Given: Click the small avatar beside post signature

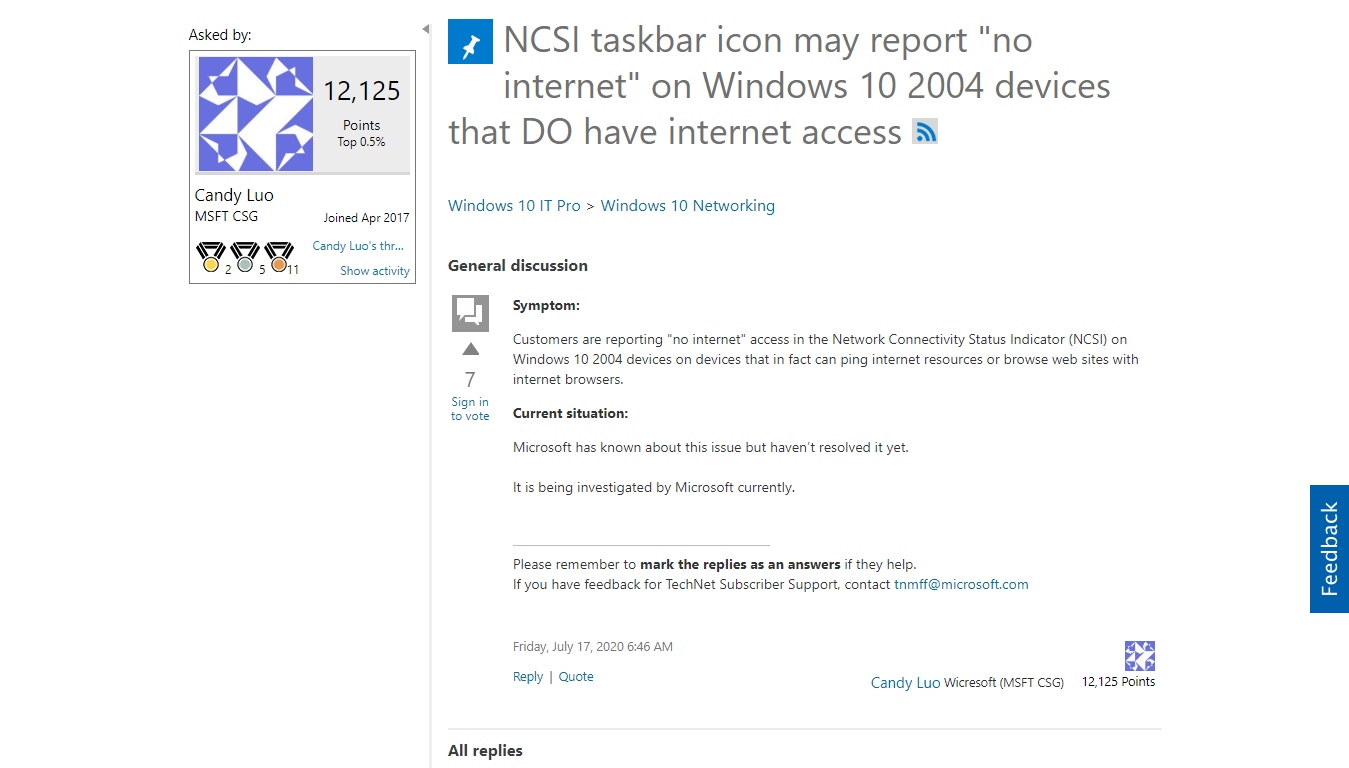Looking at the screenshot, I should 1139,656.
